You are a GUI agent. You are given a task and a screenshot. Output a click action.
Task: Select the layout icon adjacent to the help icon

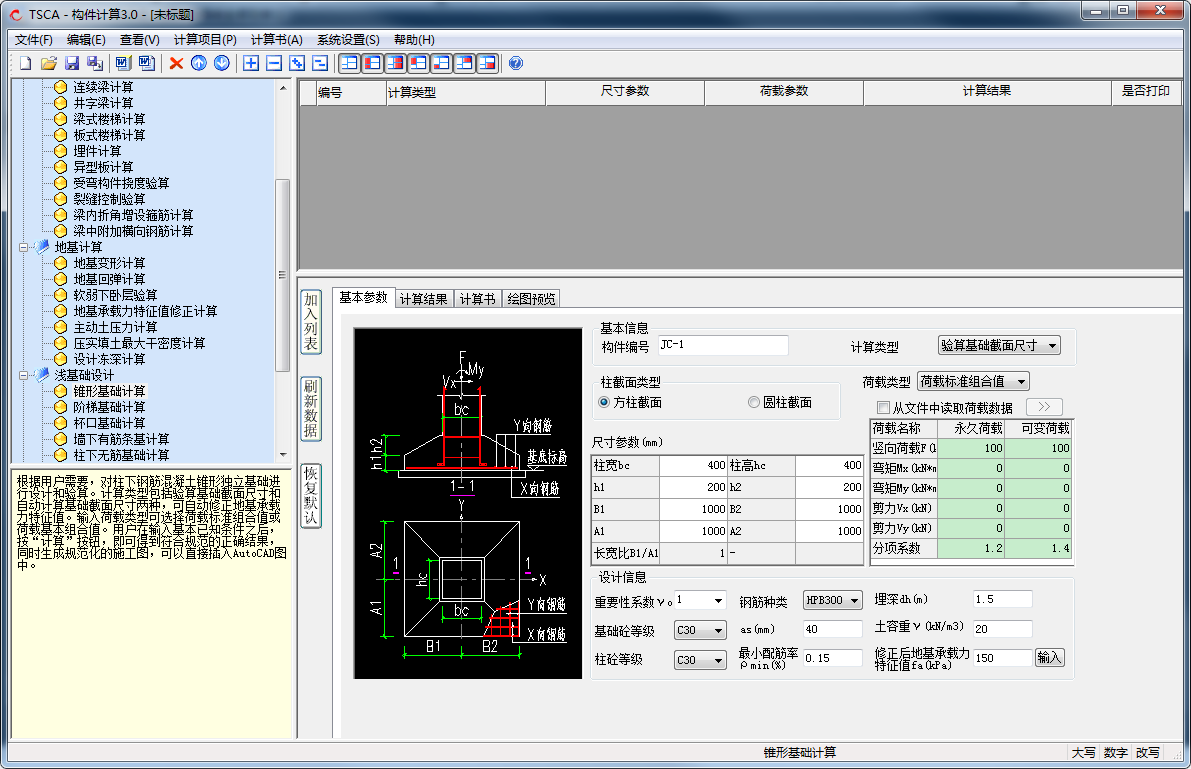(x=487, y=63)
